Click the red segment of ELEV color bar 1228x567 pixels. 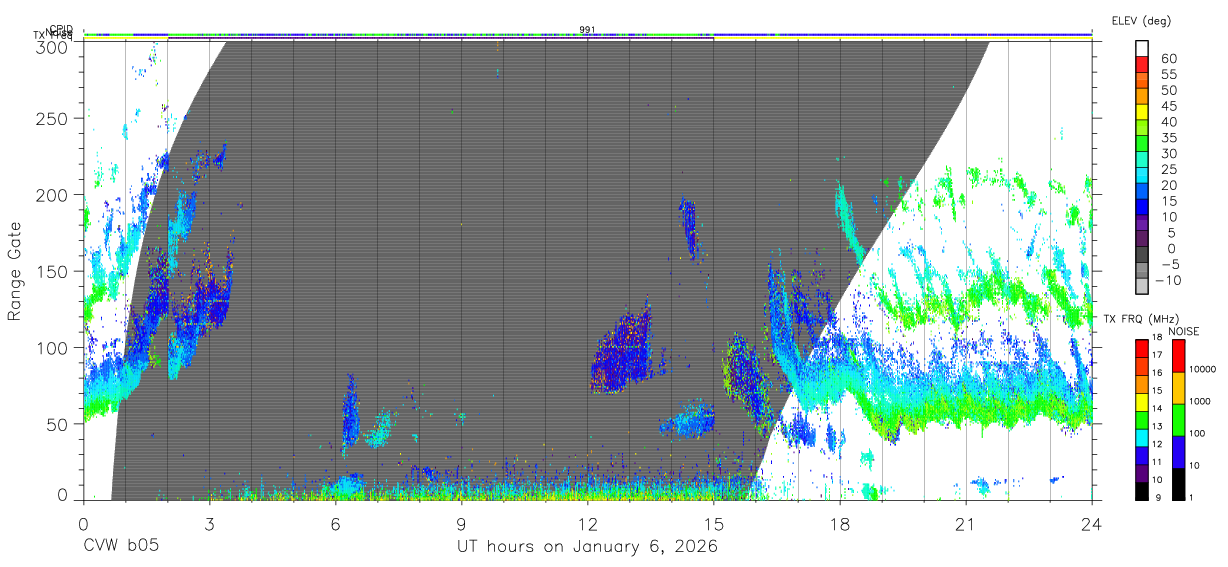(1142, 64)
